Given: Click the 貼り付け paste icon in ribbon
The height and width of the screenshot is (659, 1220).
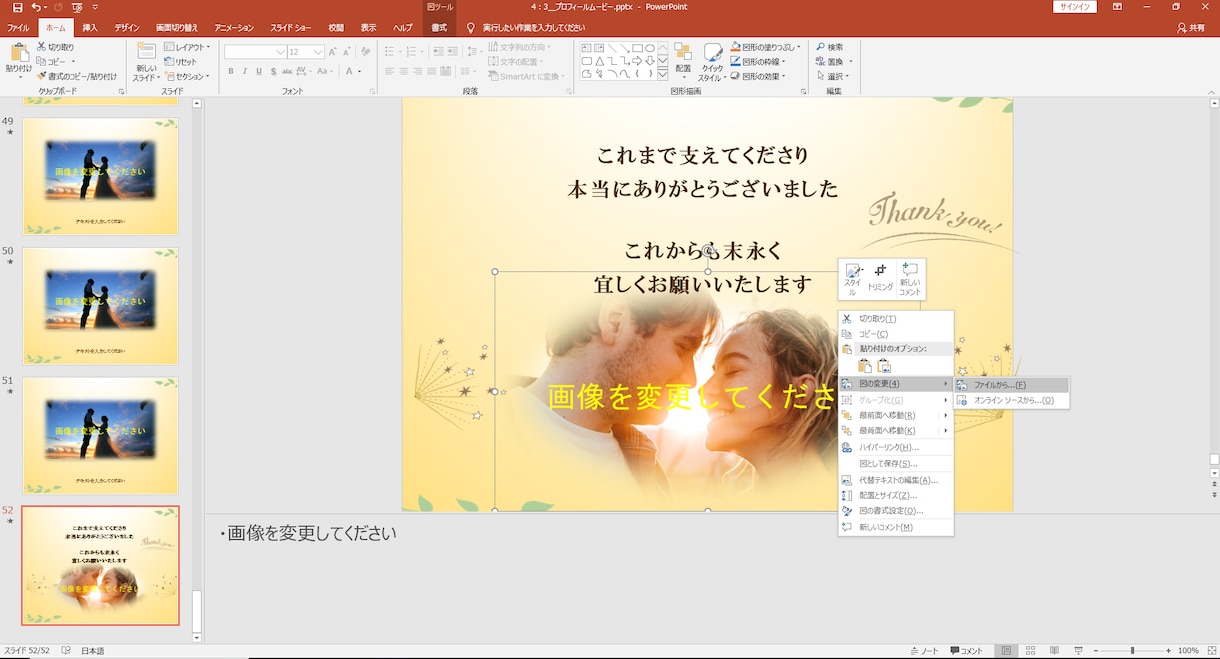Looking at the screenshot, I should tap(18, 60).
